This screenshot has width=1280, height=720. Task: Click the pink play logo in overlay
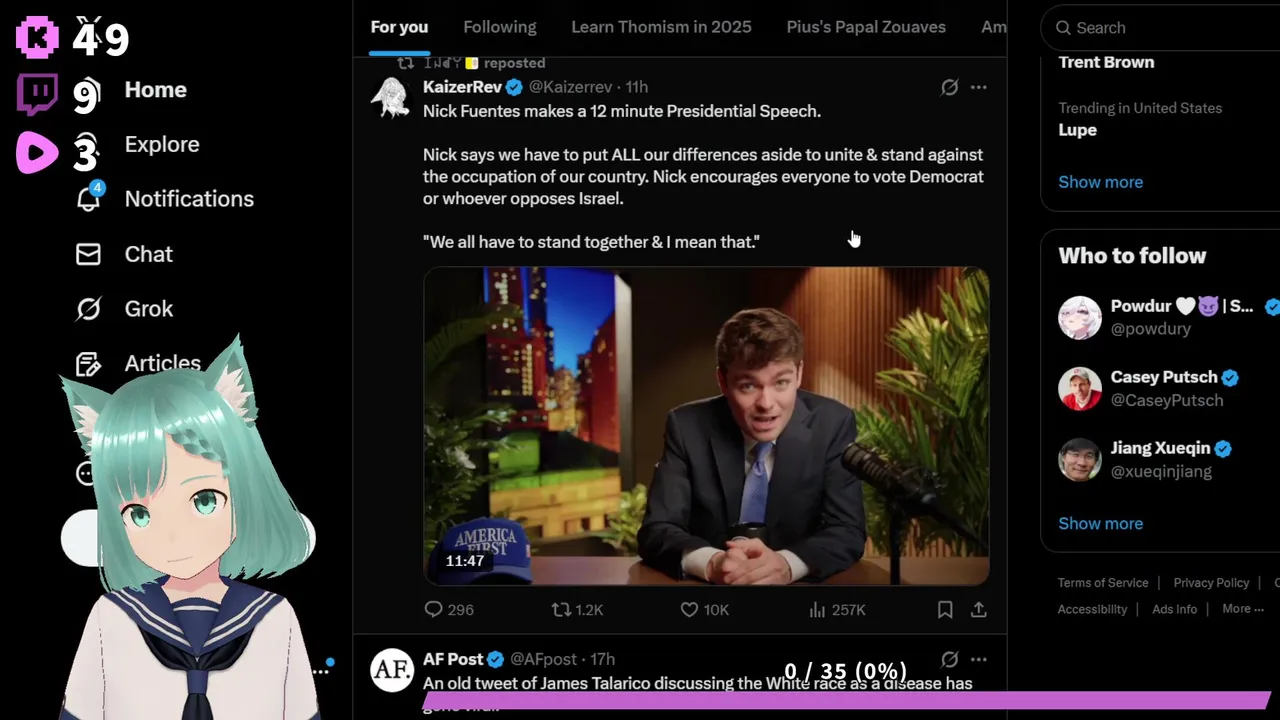[37, 152]
